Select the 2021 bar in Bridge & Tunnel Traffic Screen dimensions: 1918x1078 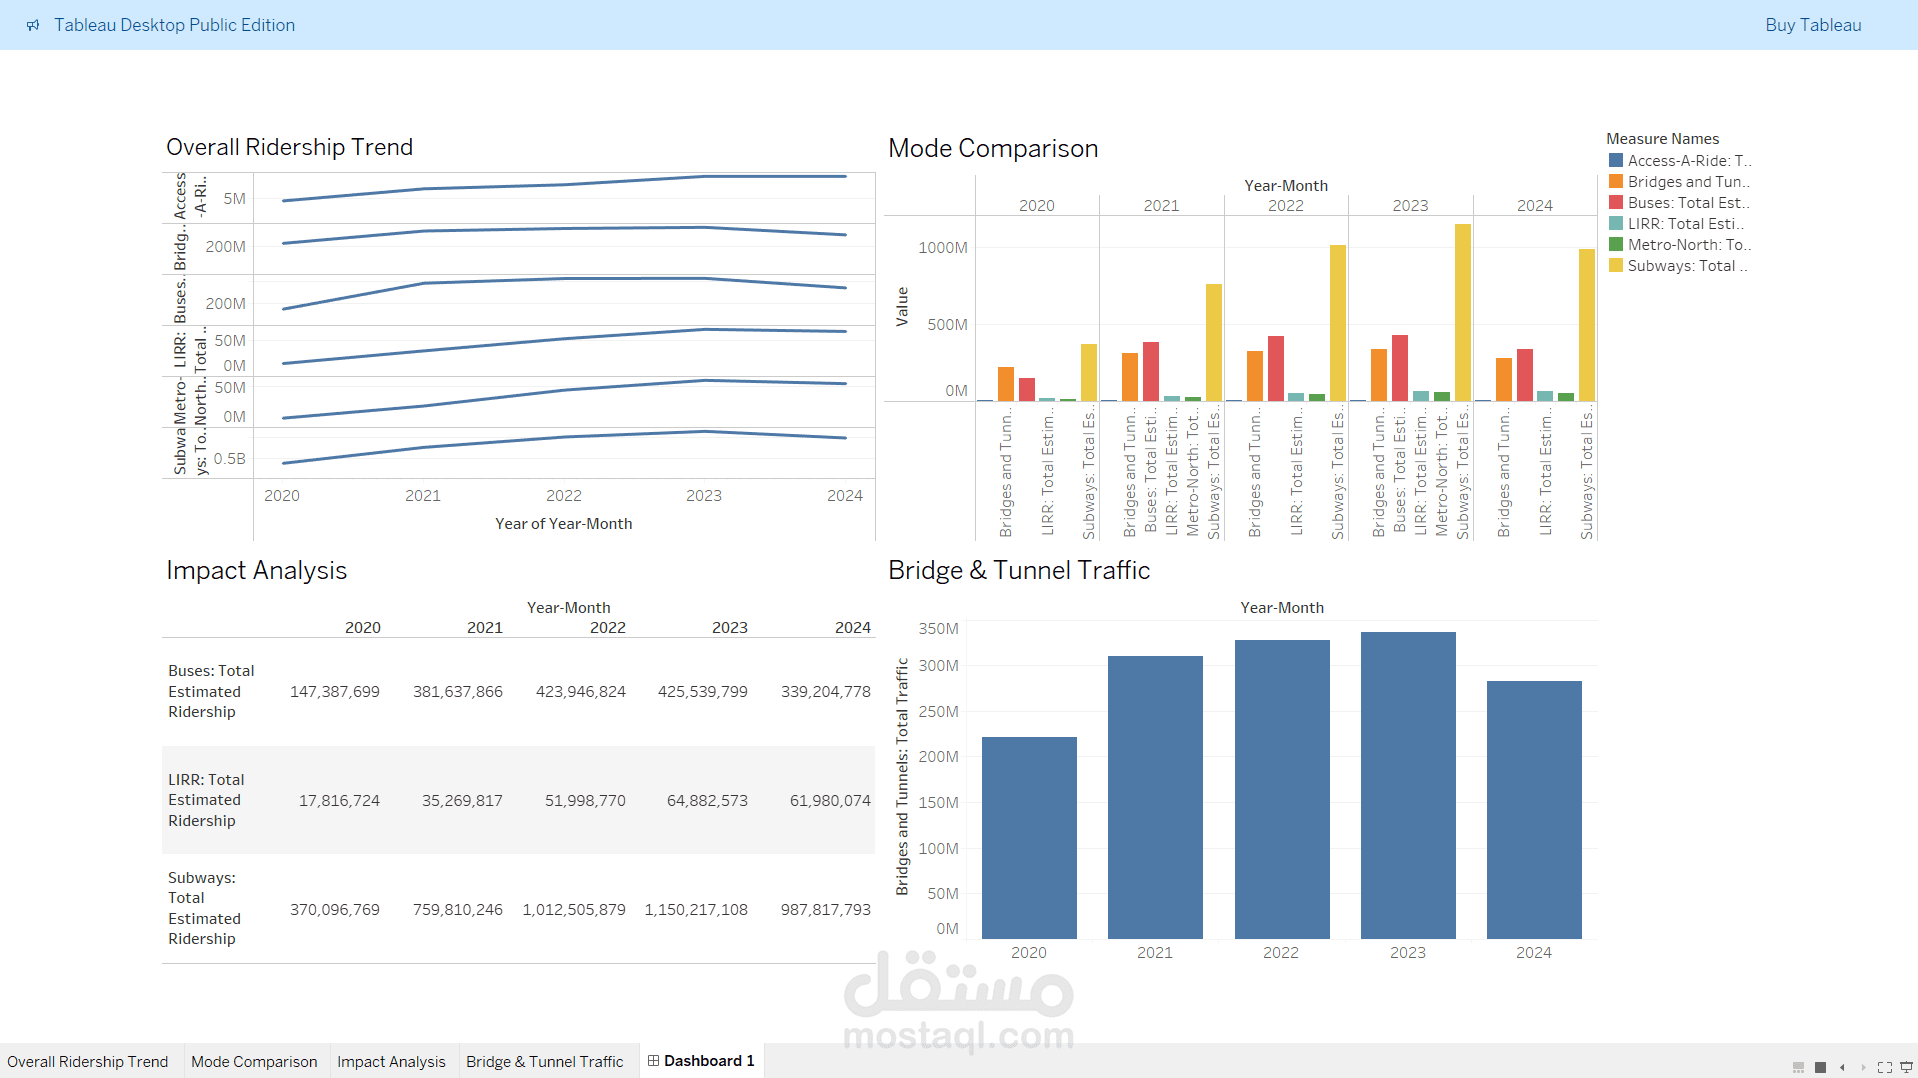tap(1155, 797)
